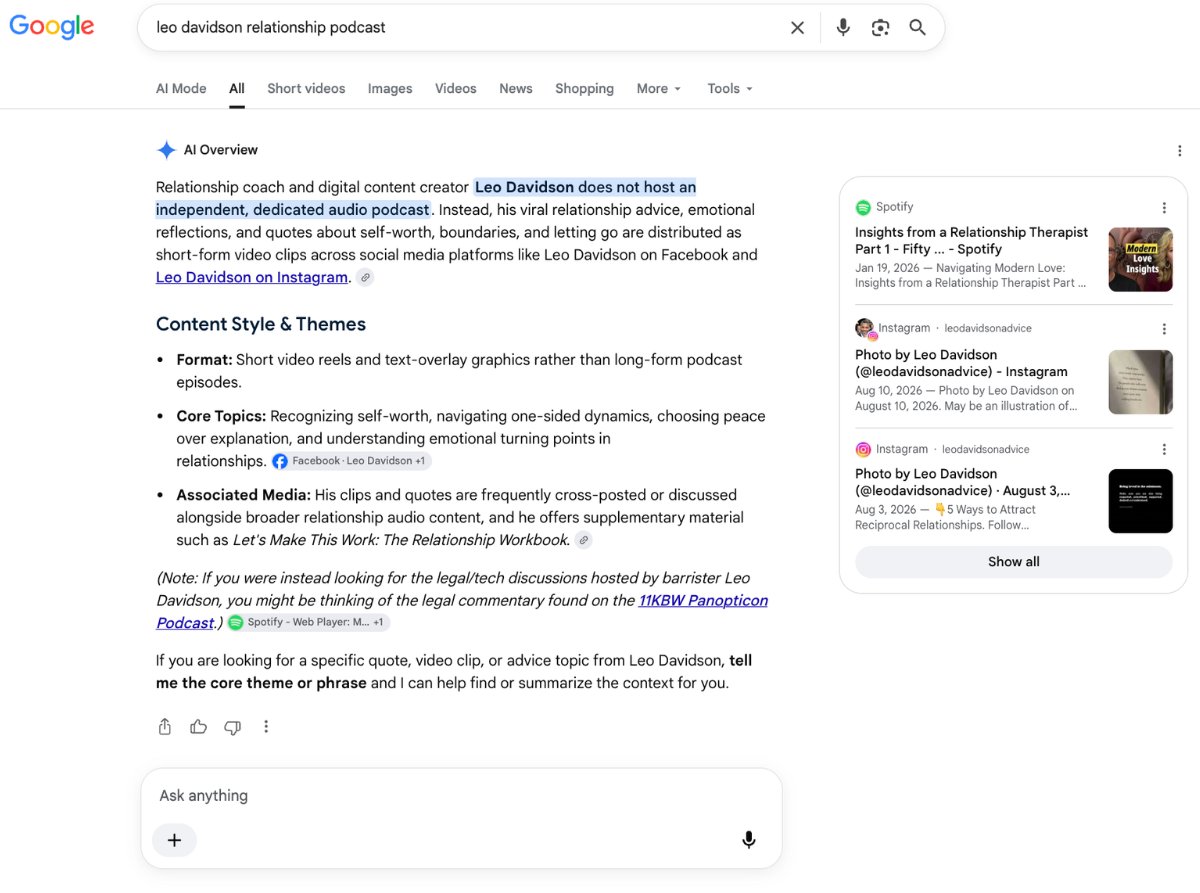The height and width of the screenshot is (893, 1200).
Task: Open Spotify result card three-dot menu
Action: (x=1164, y=208)
